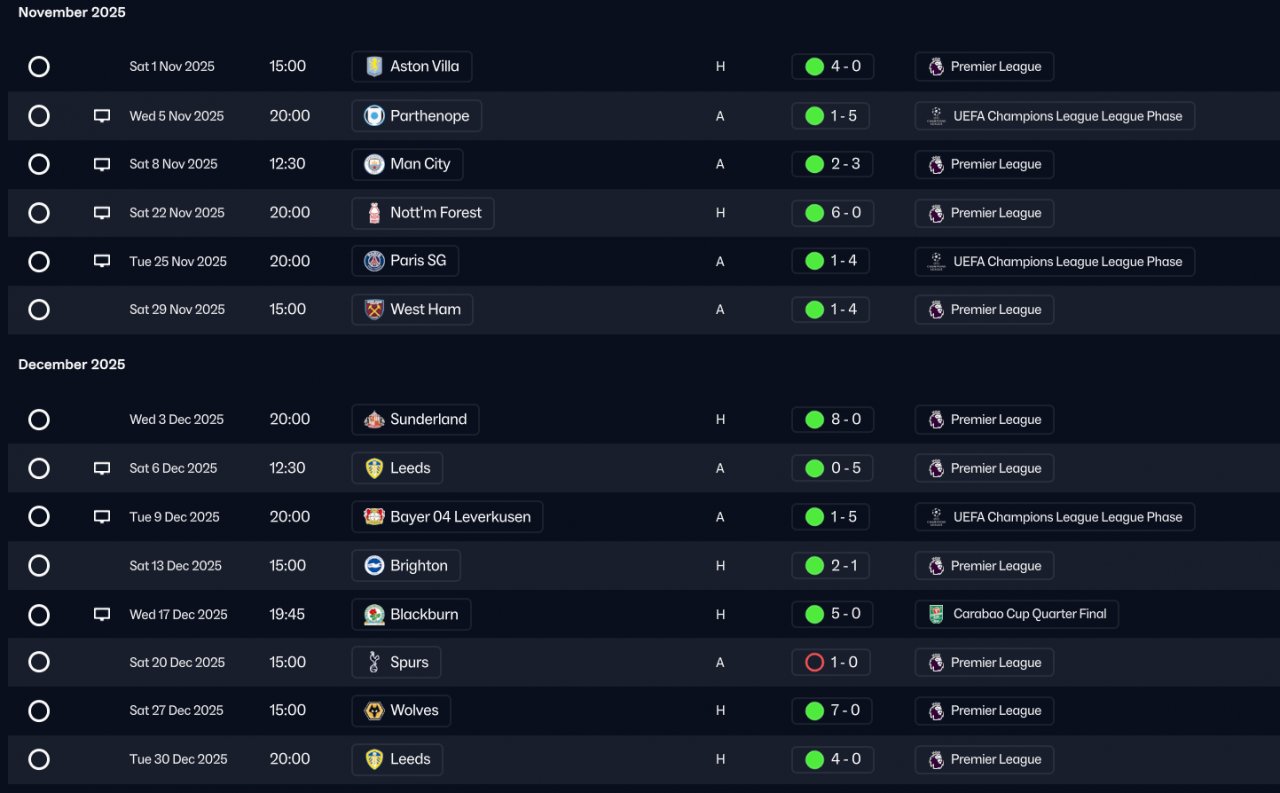Click the Wolves club badge

(x=374, y=711)
